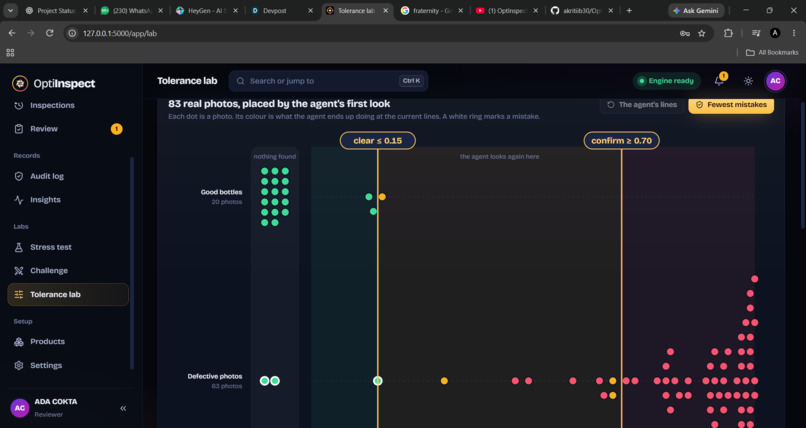Viewport: 806px width, 428px height.
Task: Open the Insights page
Action: (x=68, y=200)
